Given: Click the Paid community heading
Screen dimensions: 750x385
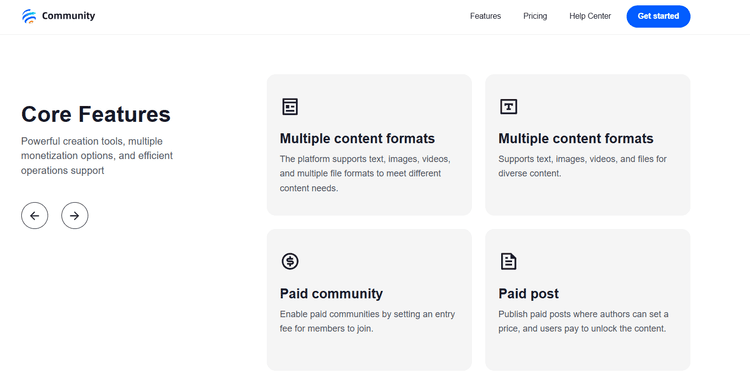Looking at the screenshot, I should 331,293.
